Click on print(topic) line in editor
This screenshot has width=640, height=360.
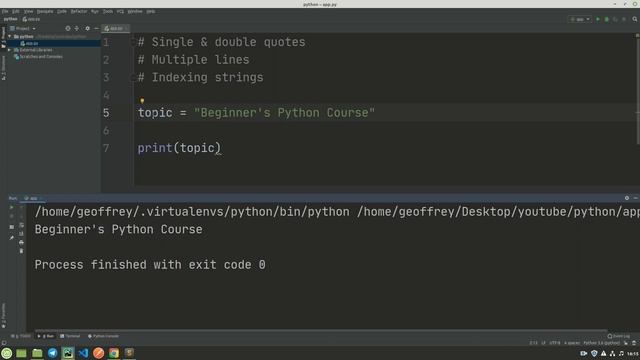(179, 148)
